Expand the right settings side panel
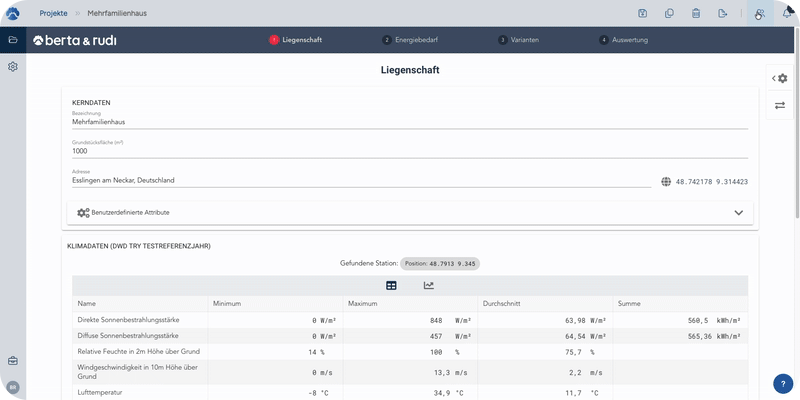The height and width of the screenshot is (400, 800). click(779, 78)
